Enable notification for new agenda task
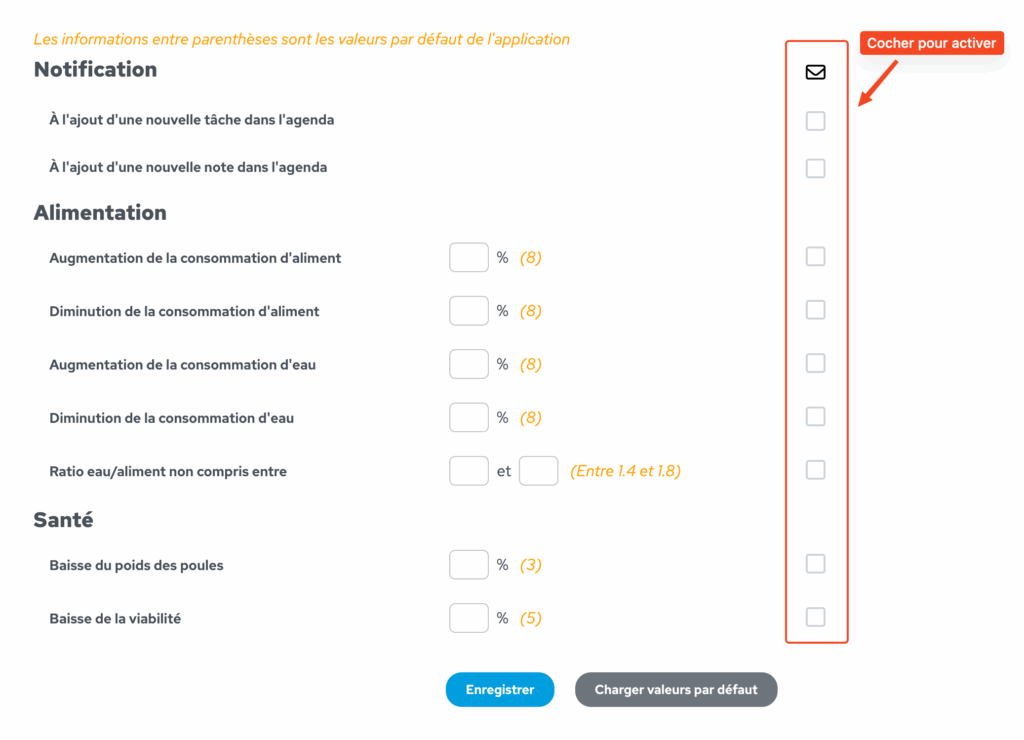1024x740 pixels. pyautogui.click(x=815, y=121)
